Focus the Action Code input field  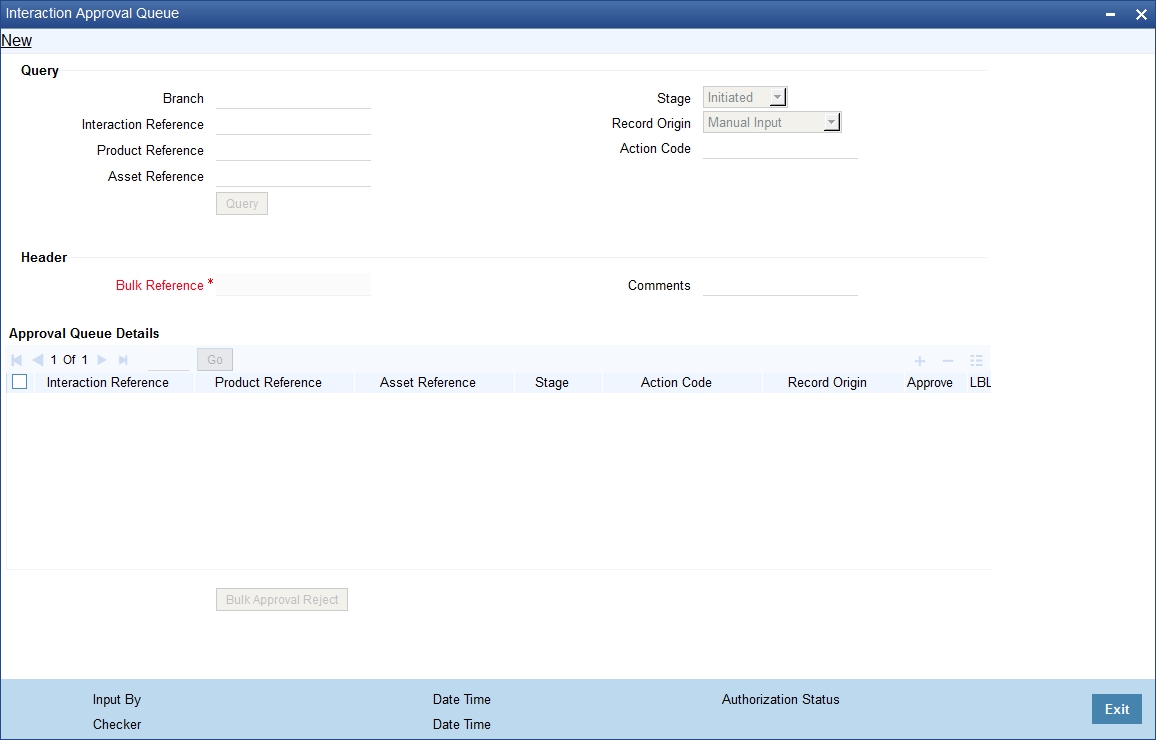click(780, 148)
